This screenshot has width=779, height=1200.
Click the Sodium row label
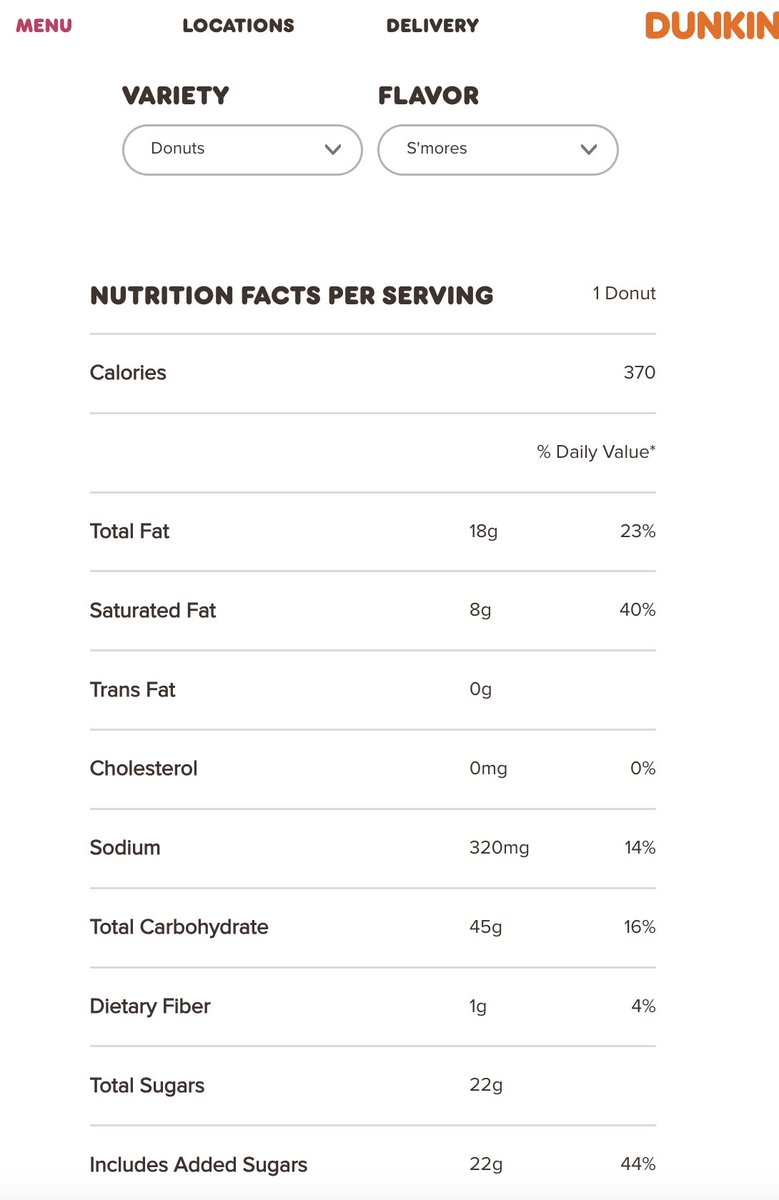point(125,848)
